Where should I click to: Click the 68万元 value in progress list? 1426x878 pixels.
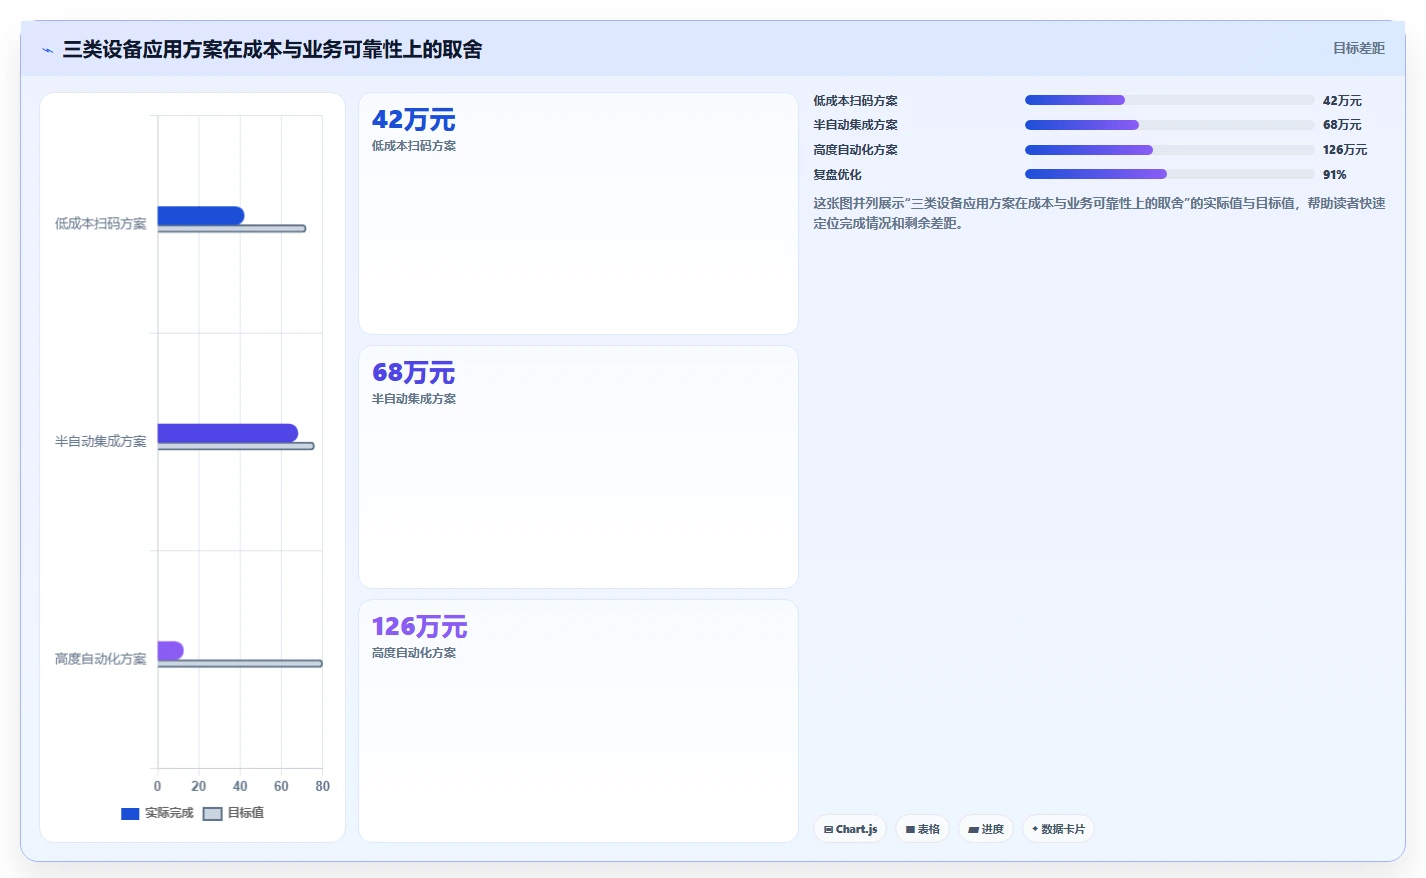1342,125
